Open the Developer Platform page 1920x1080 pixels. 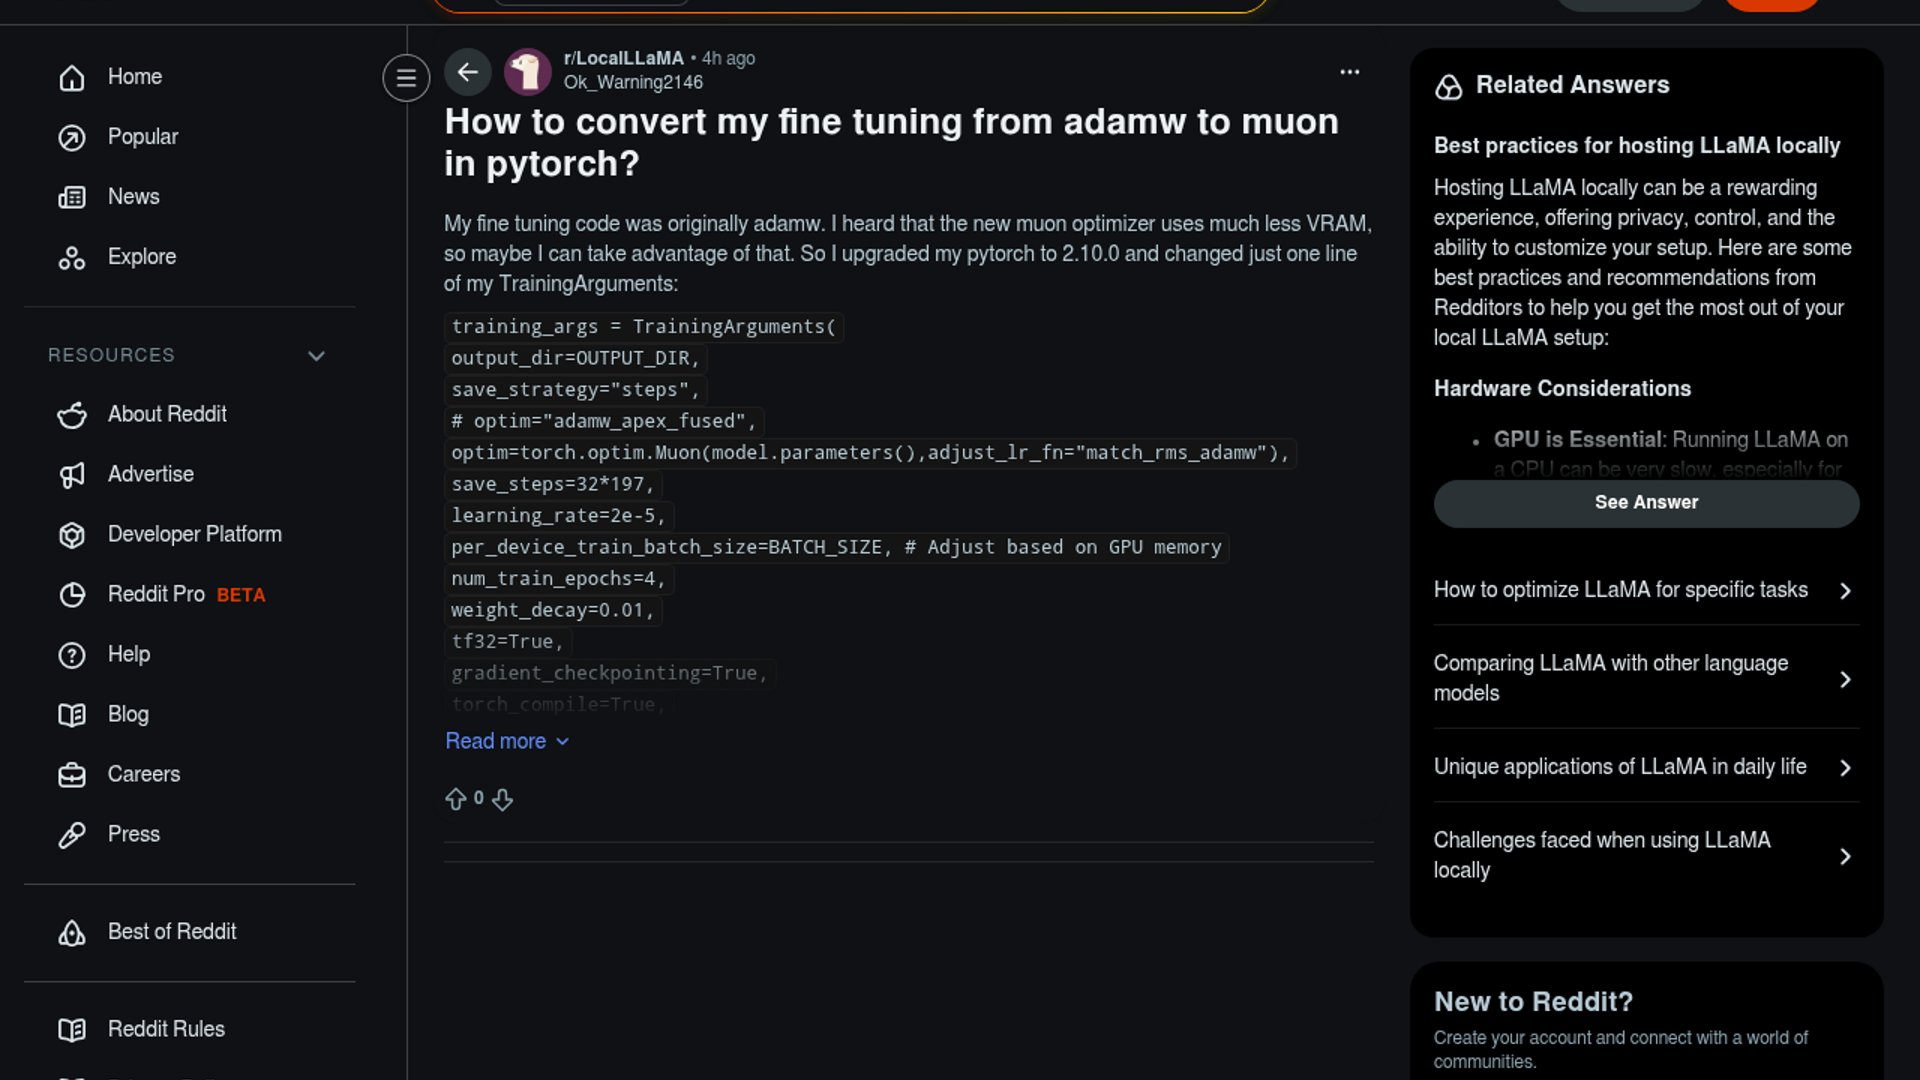[x=194, y=534]
